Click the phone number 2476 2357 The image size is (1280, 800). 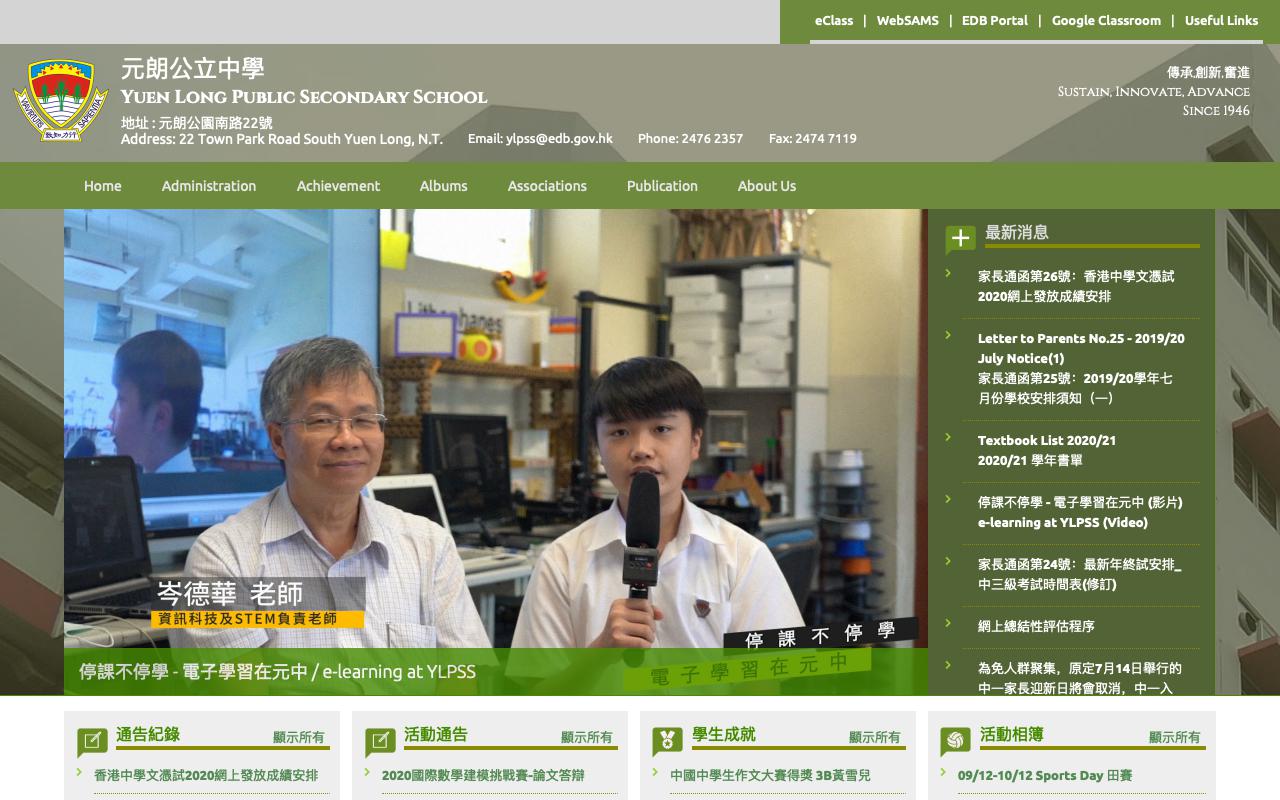tap(712, 138)
